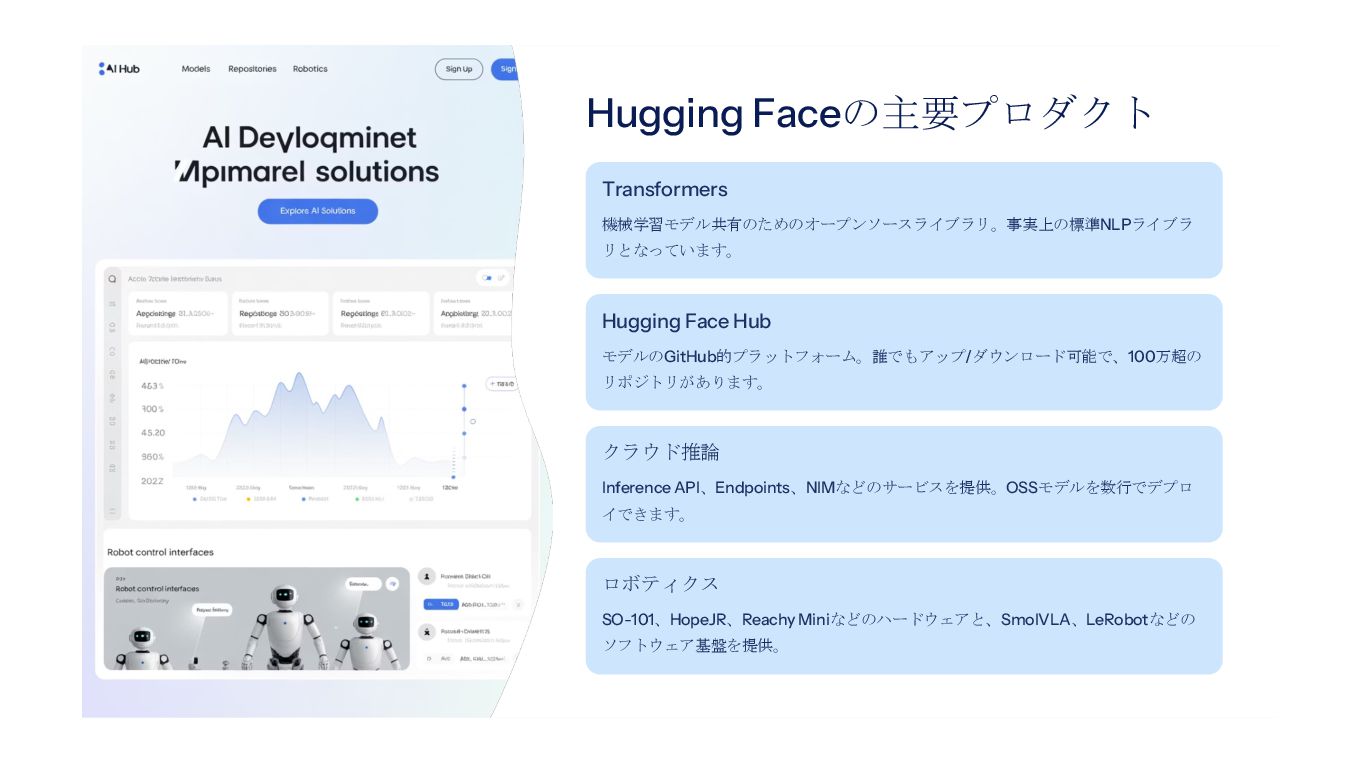1361x765 pixels.
Task: Click the plus button above the chart
Action: pyautogui.click(x=500, y=384)
